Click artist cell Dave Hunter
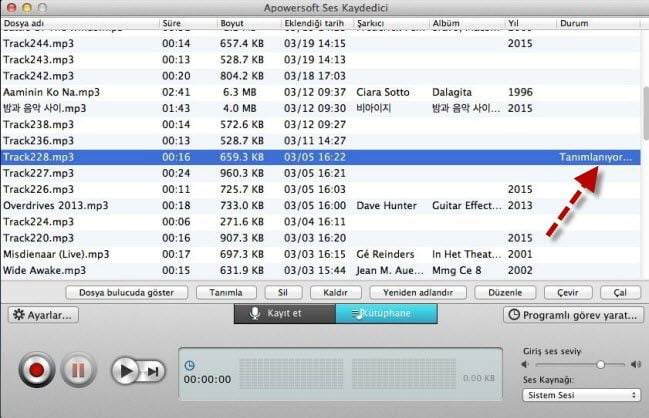The height and width of the screenshot is (418, 649). (x=387, y=206)
